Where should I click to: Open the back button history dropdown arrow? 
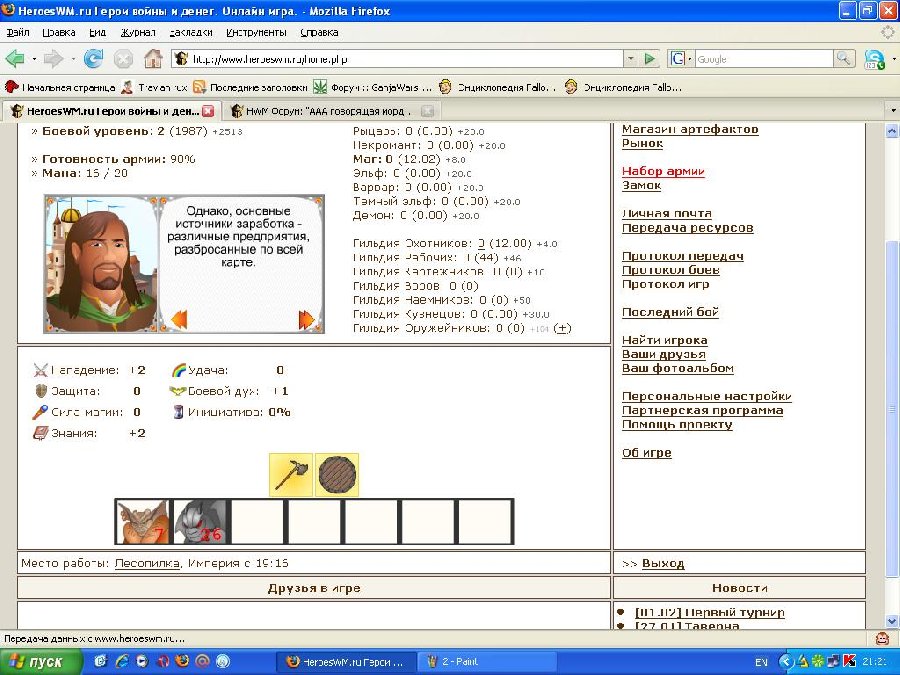[x=35, y=59]
